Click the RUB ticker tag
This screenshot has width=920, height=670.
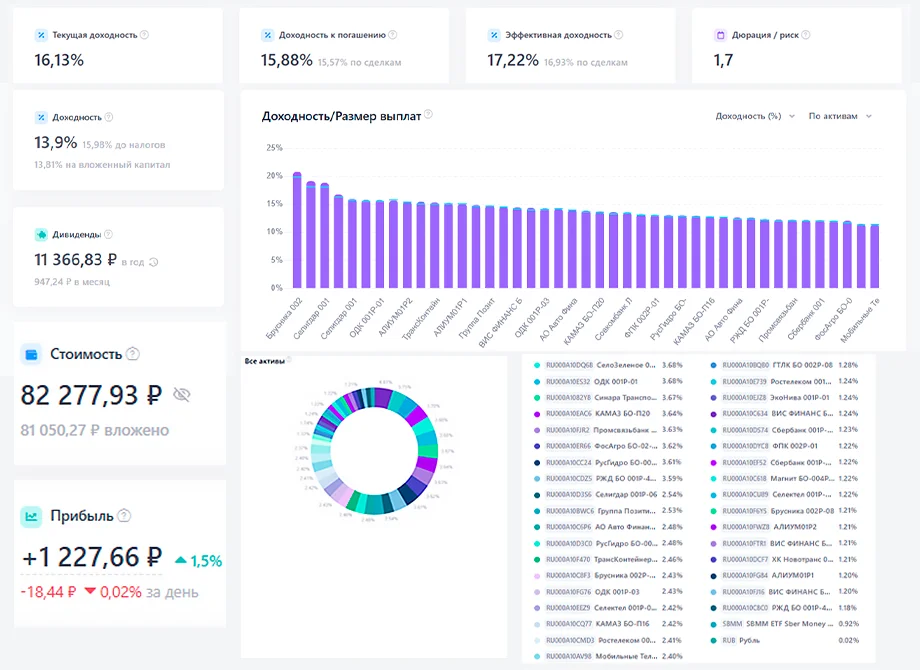tap(729, 640)
